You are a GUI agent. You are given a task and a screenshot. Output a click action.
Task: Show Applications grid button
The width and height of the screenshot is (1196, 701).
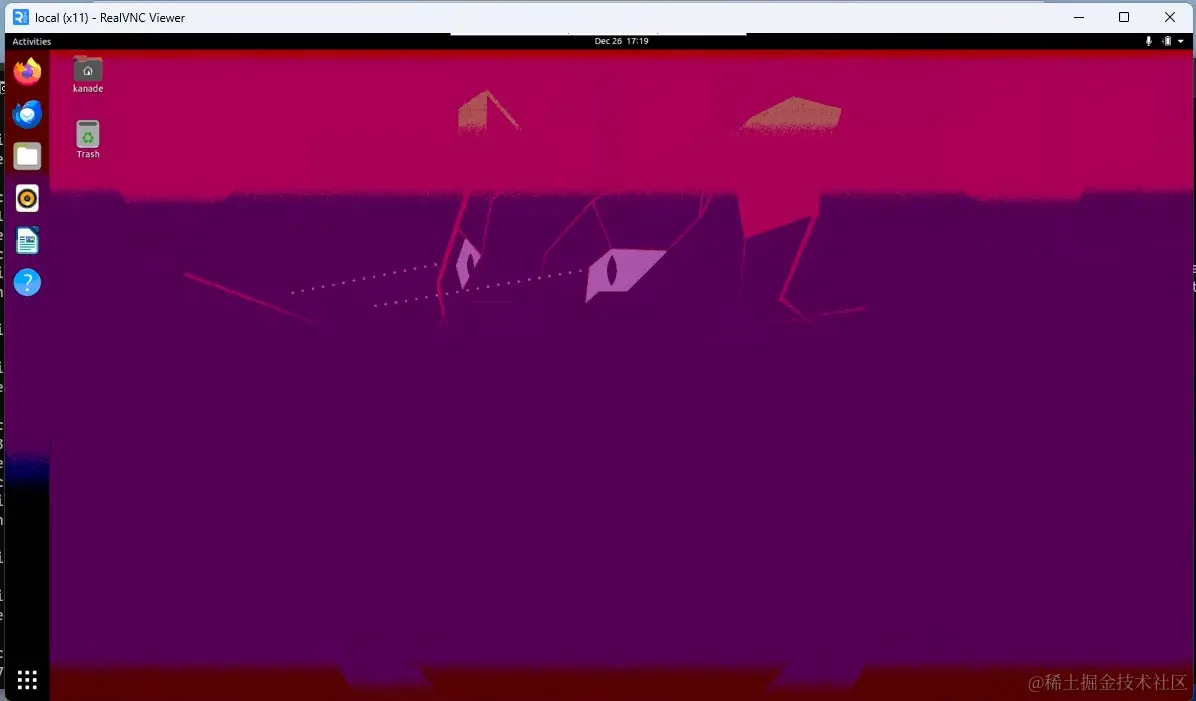click(x=27, y=679)
